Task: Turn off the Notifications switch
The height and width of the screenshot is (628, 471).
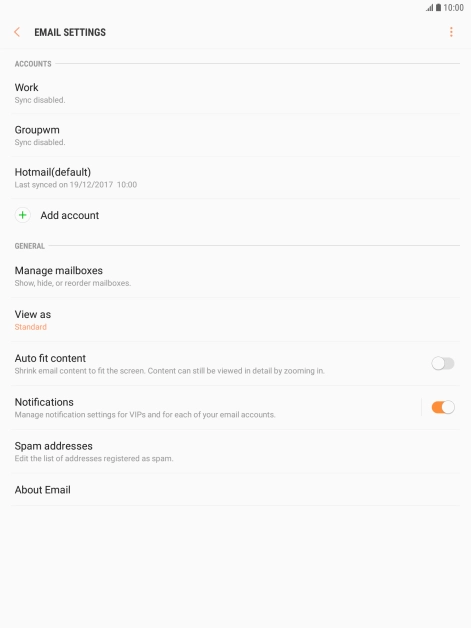Action: click(443, 407)
